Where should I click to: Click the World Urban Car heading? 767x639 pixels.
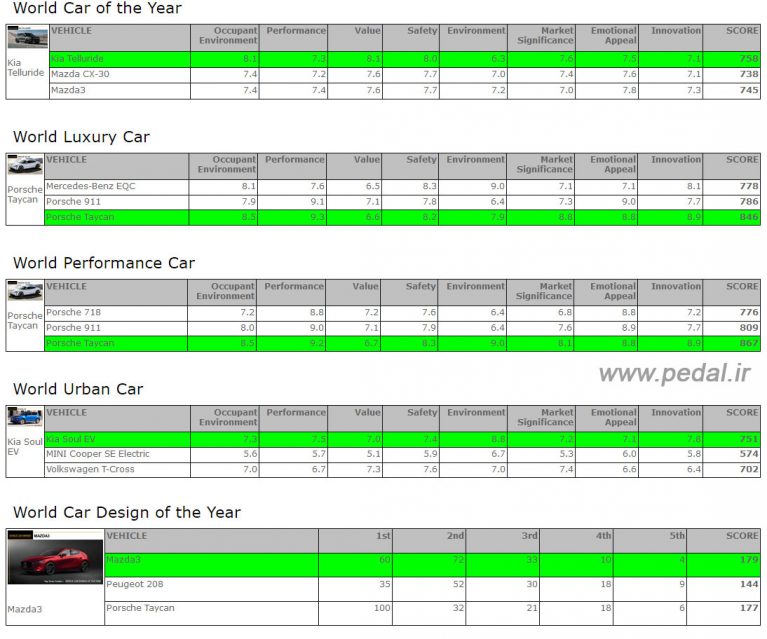[78, 389]
